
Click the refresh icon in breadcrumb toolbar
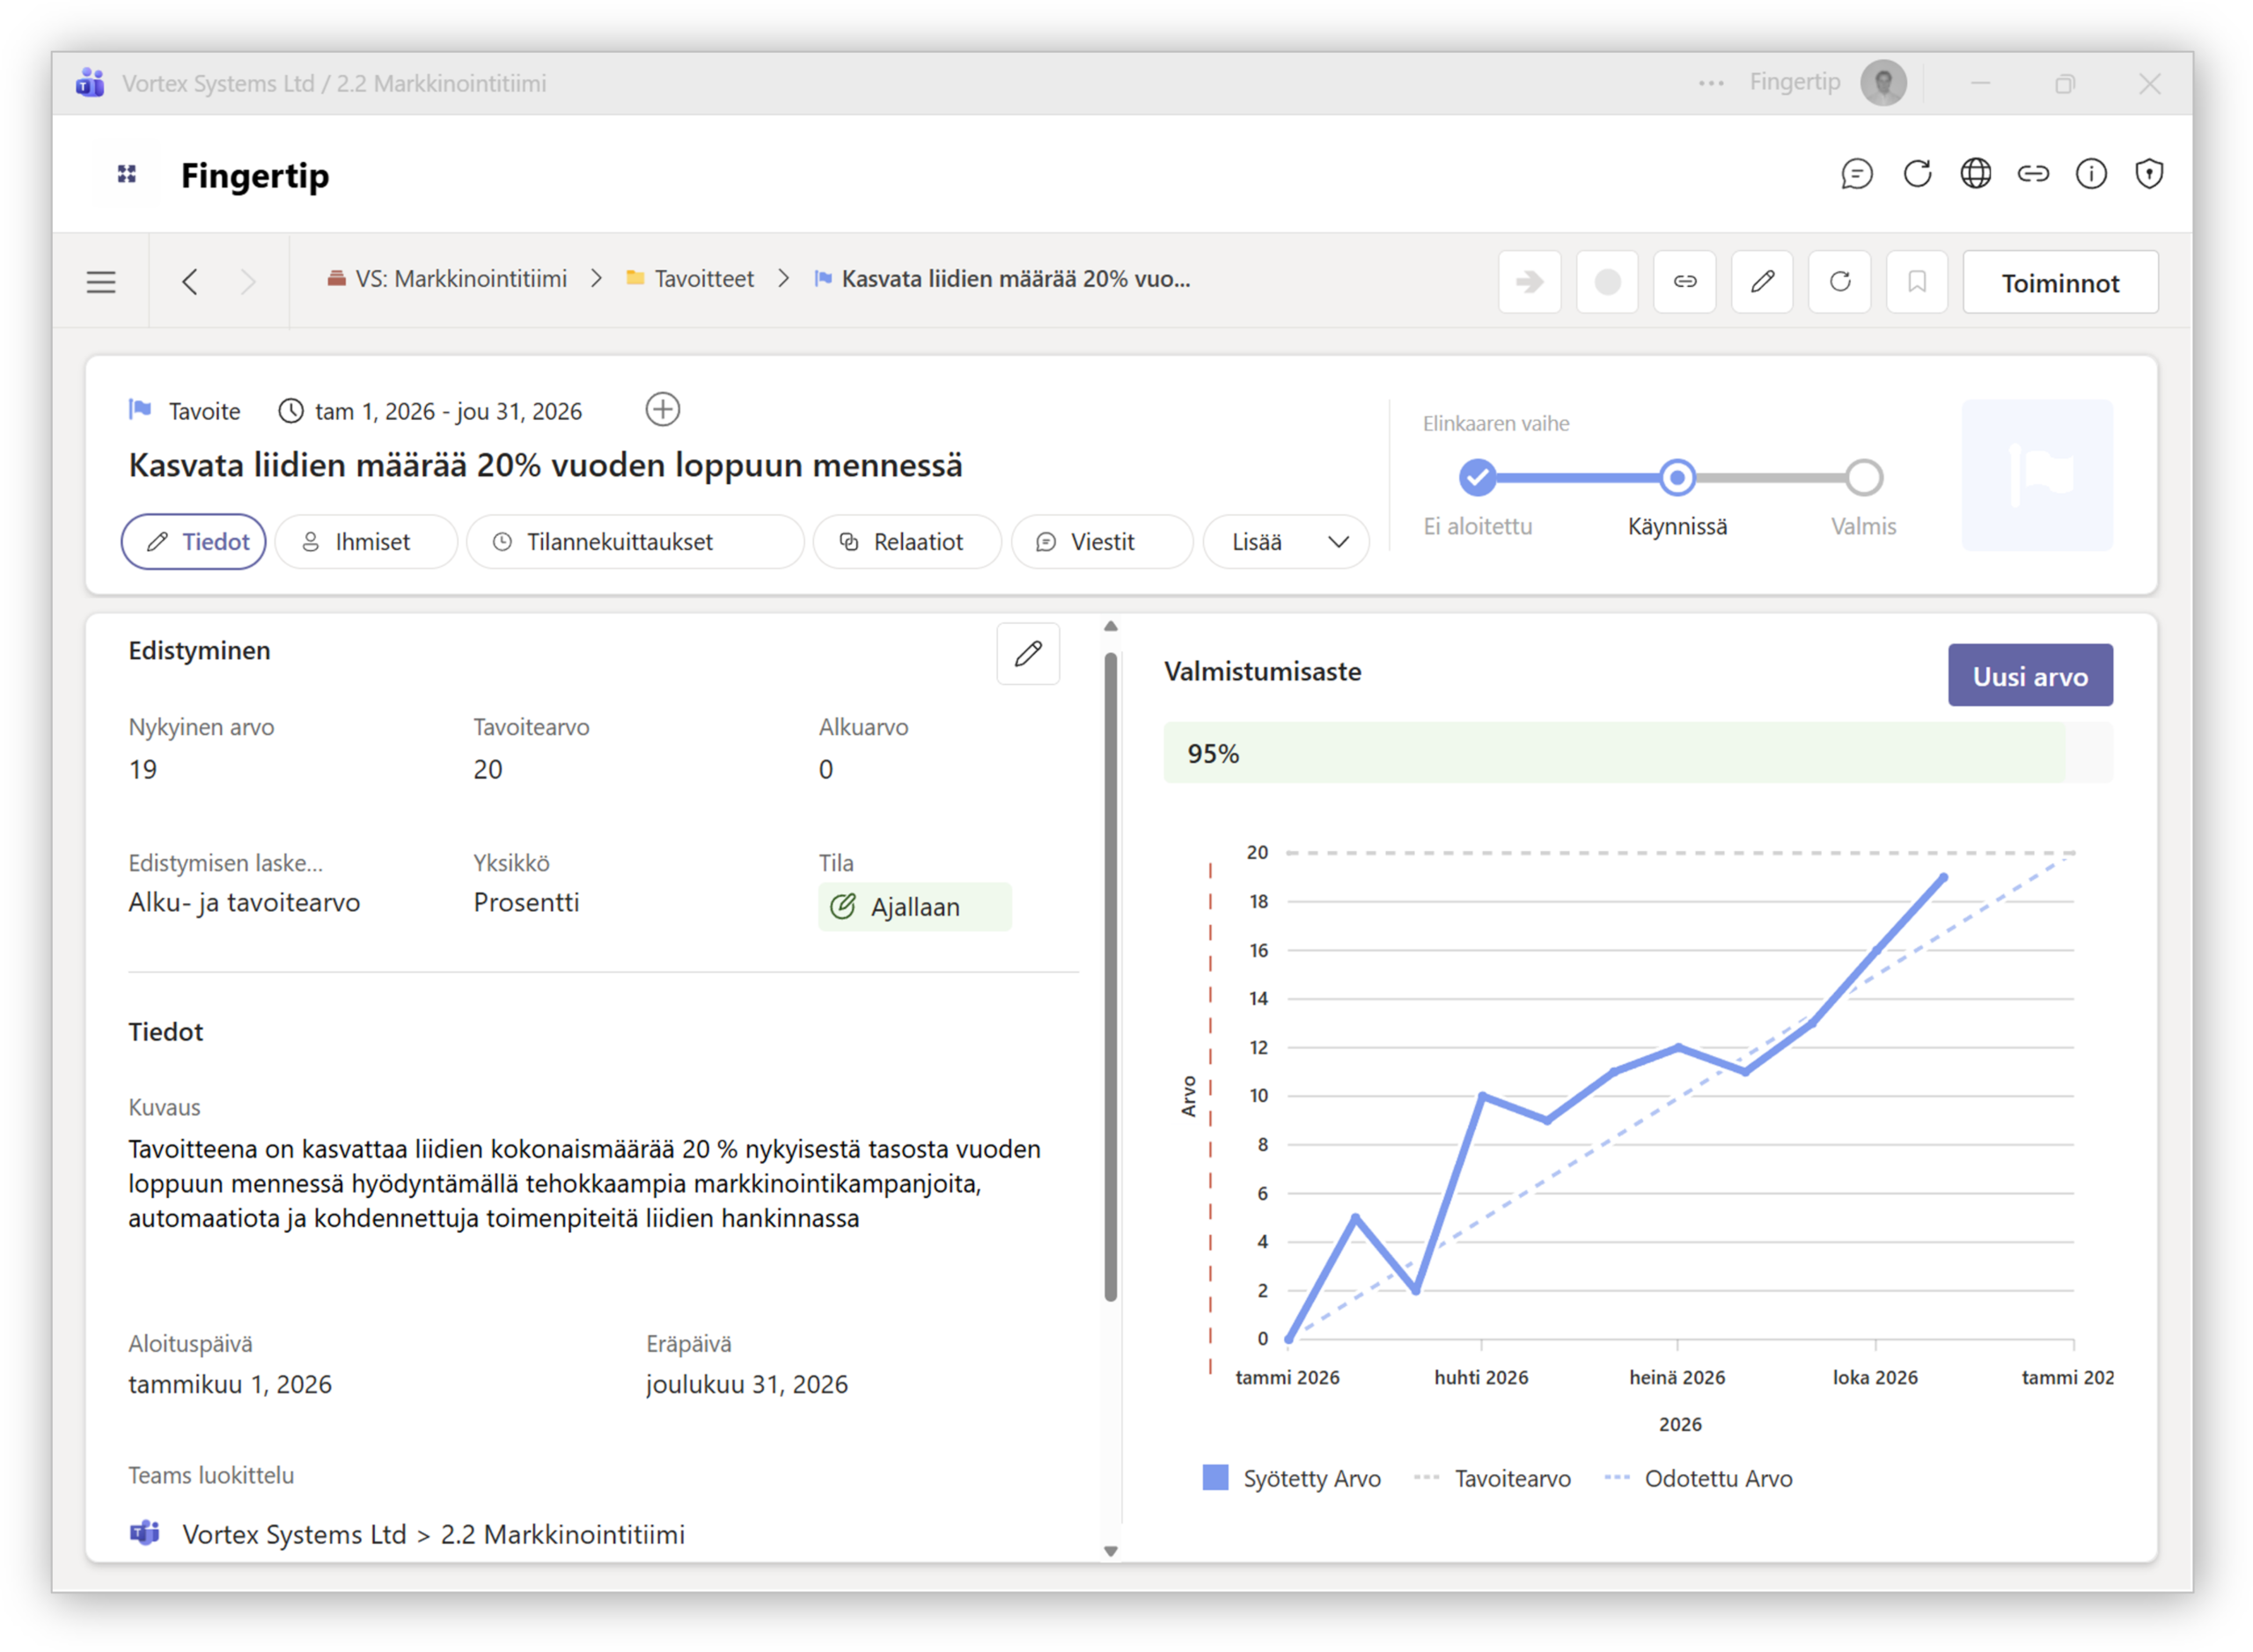[x=1840, y=282]
